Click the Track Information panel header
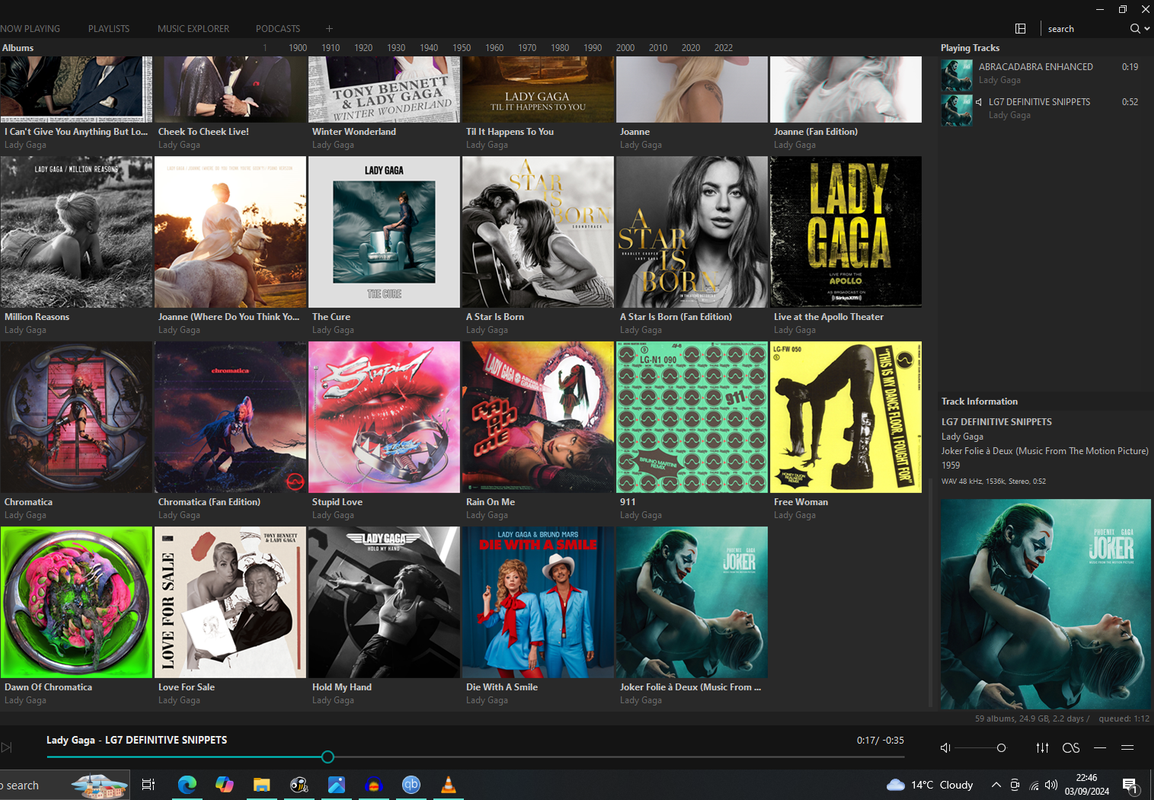 click(980, 401)
